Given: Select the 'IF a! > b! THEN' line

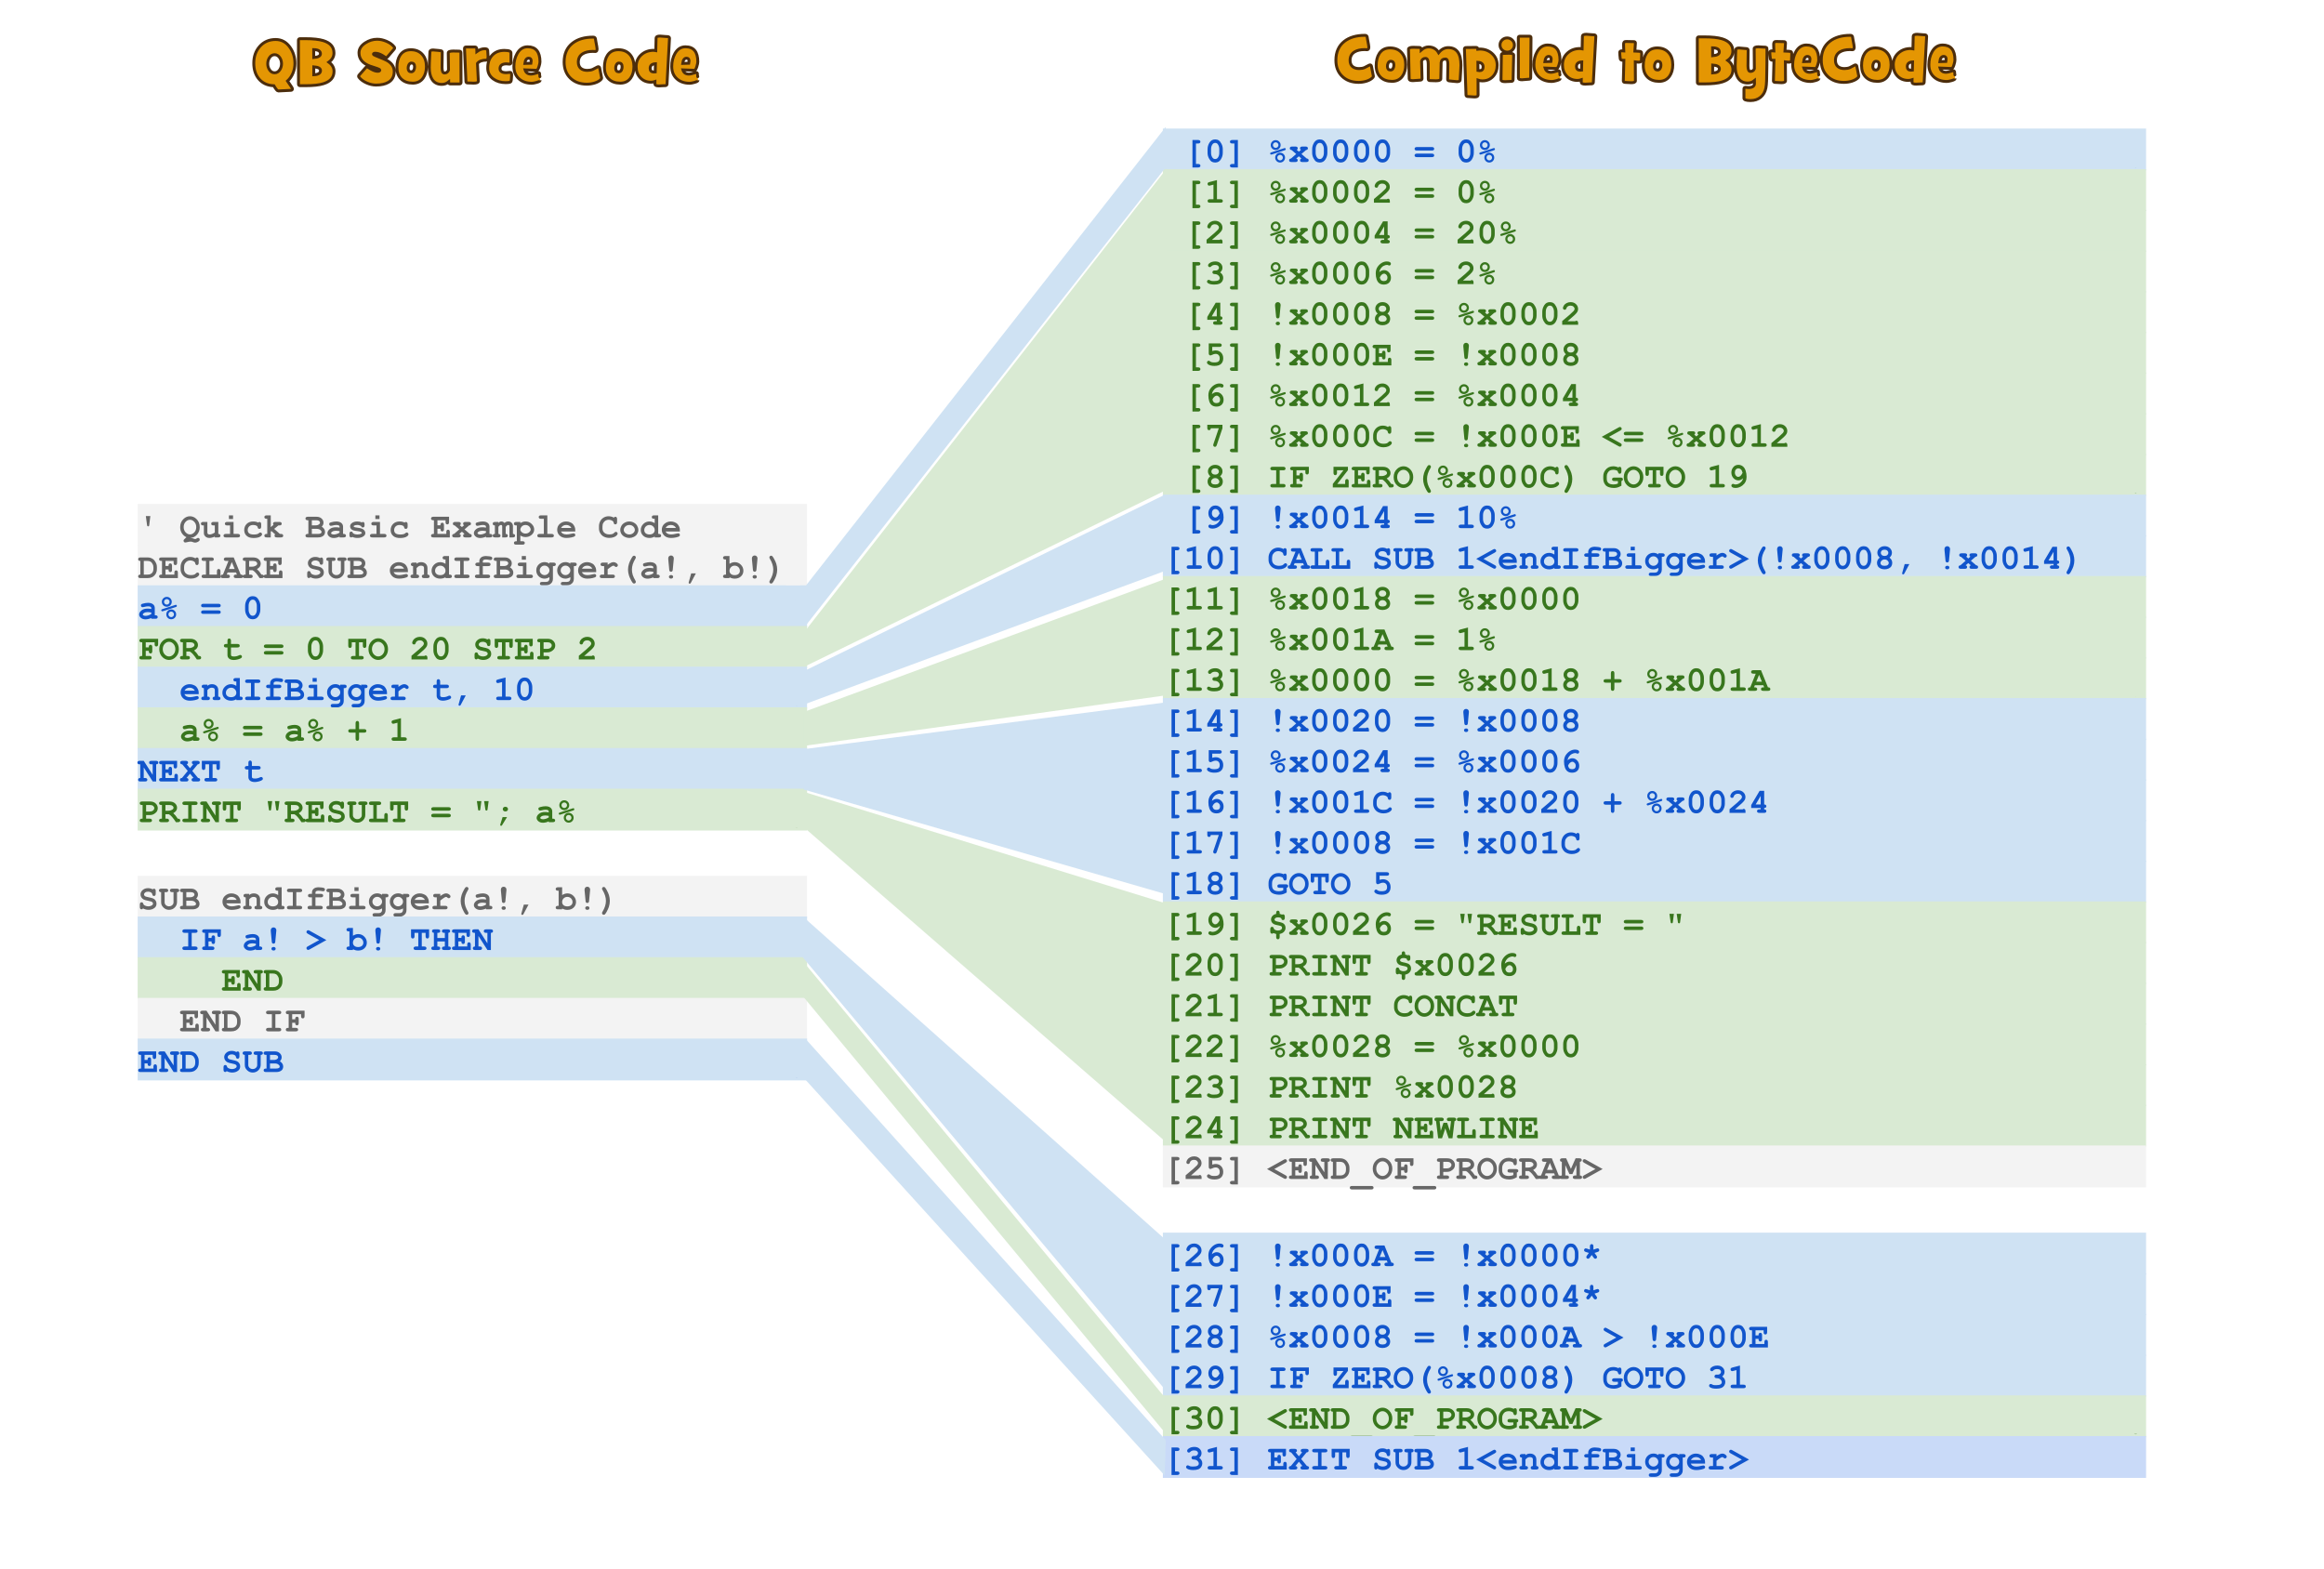Looking at the screenshot, I should pyautogui.click(x=336, y=940).
